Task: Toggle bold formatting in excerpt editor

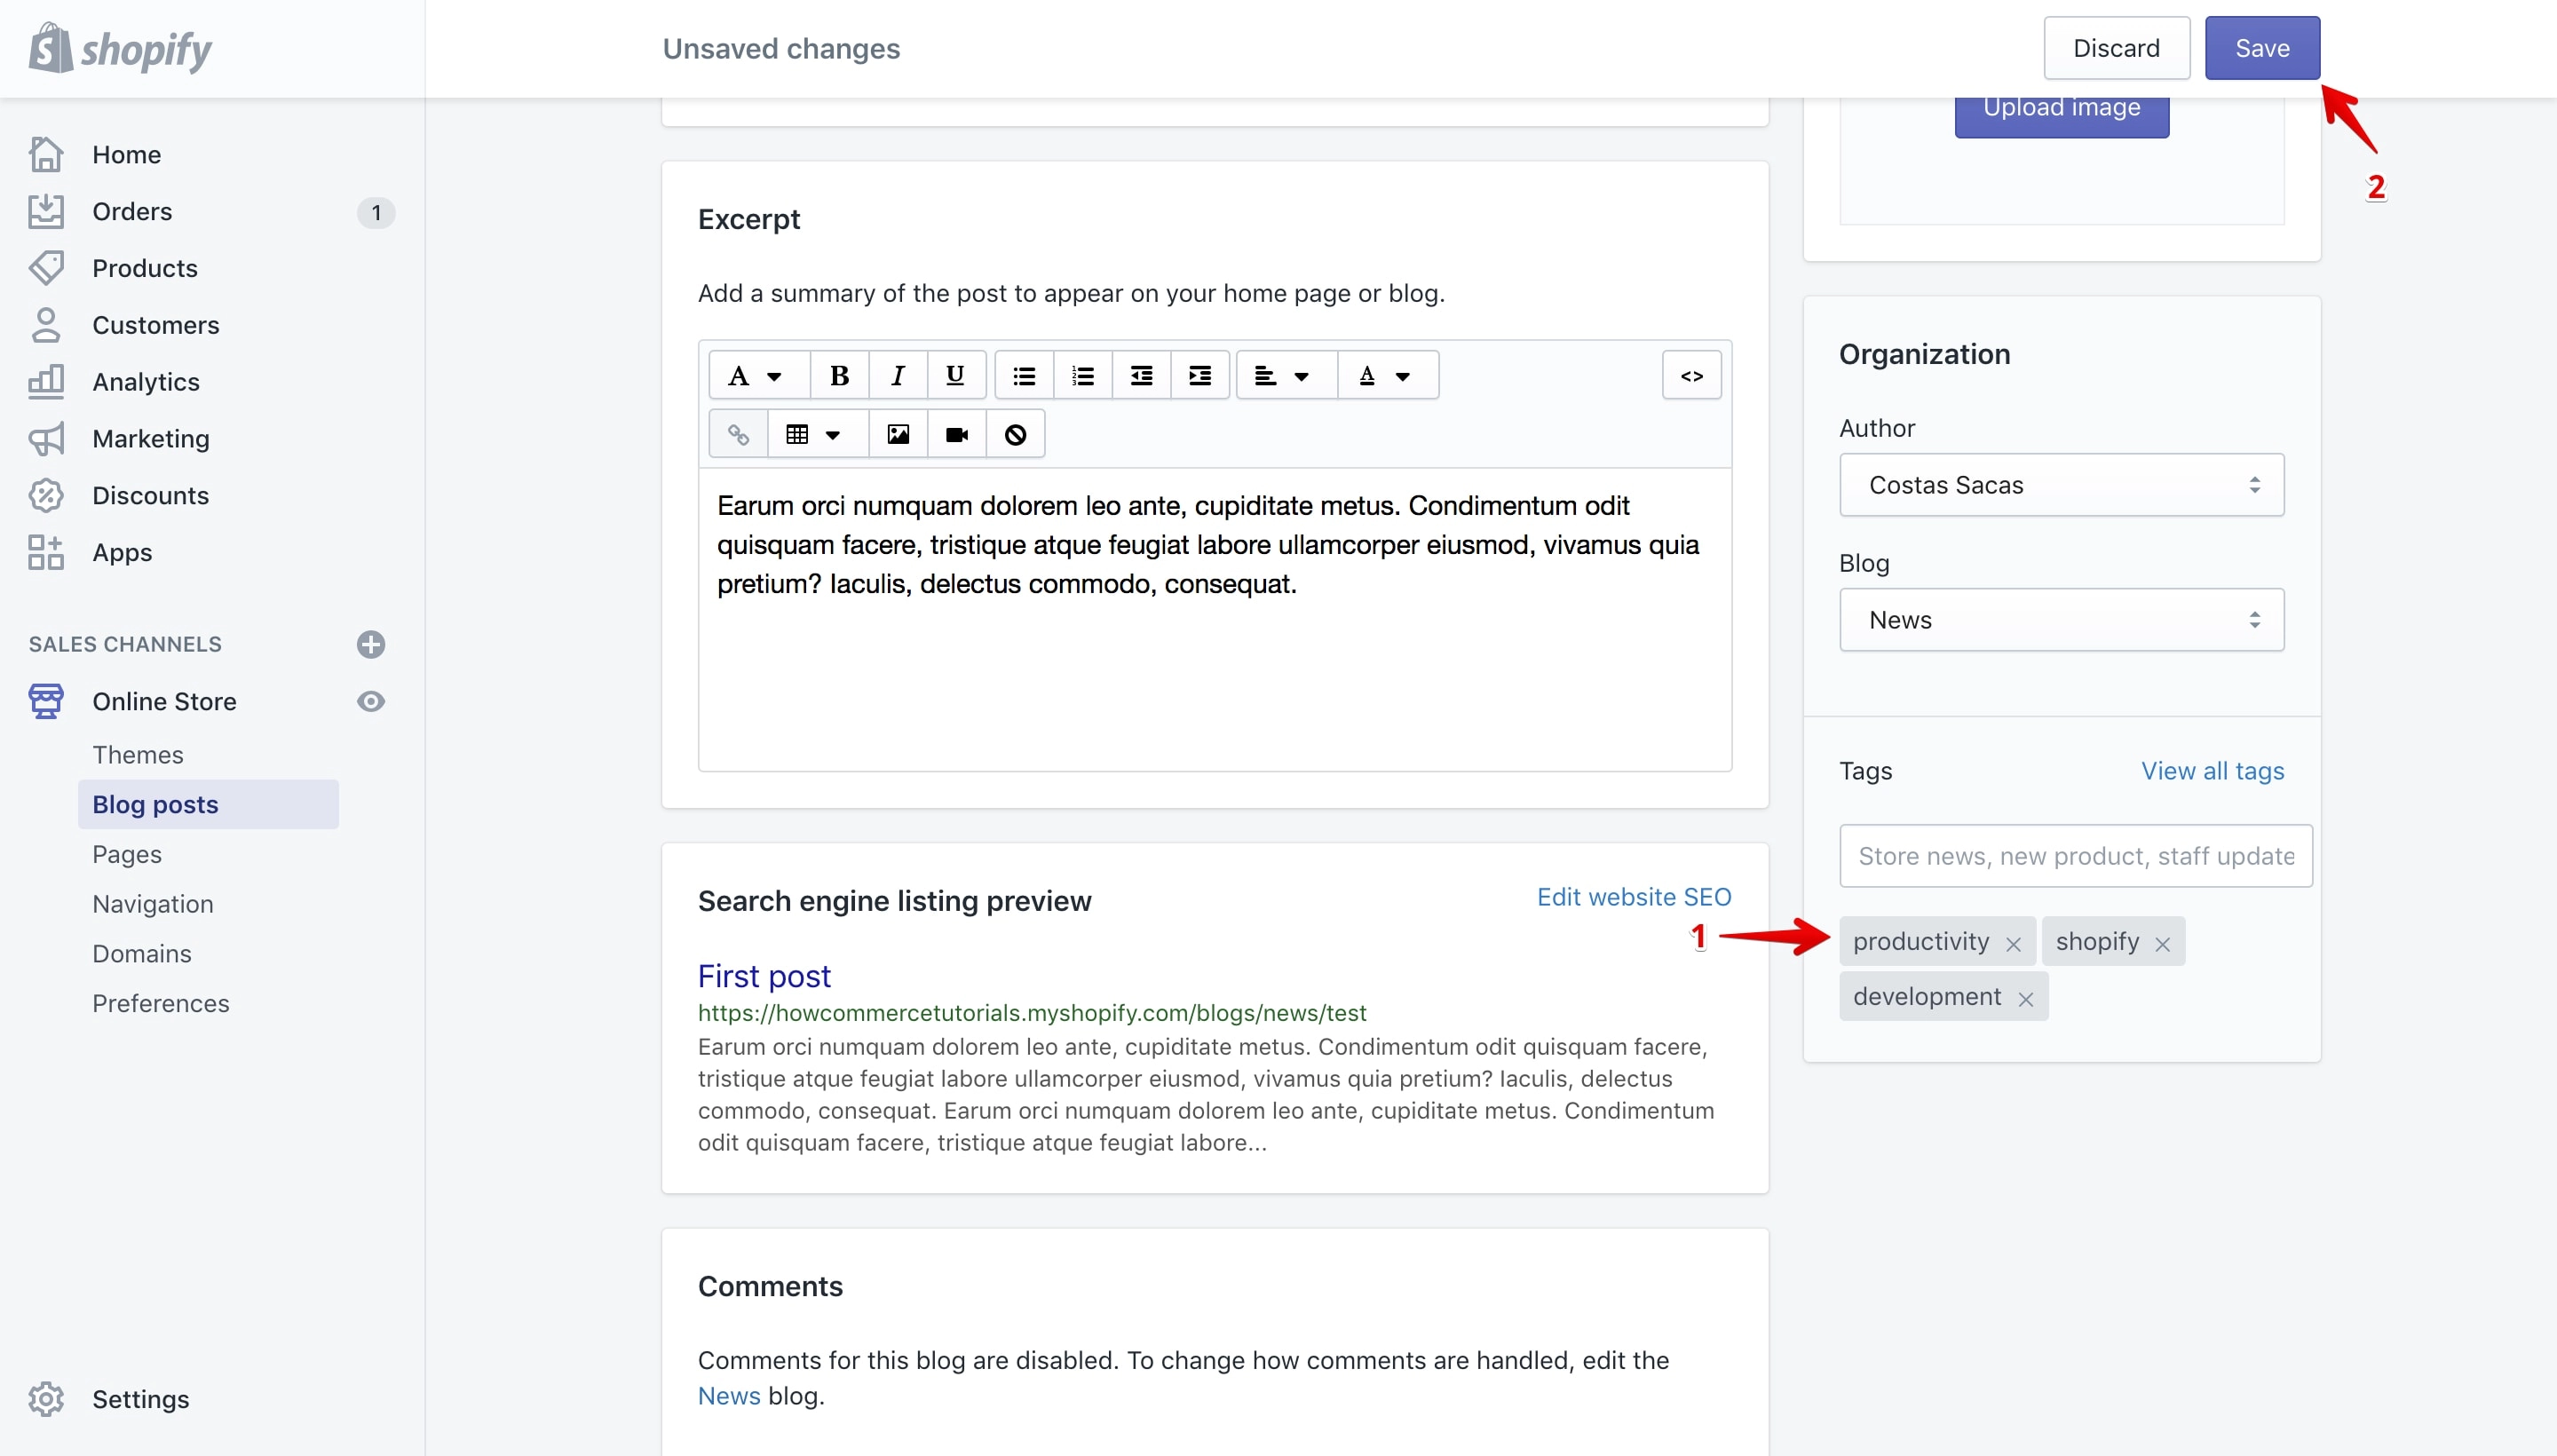Action: tap(839, 375)
